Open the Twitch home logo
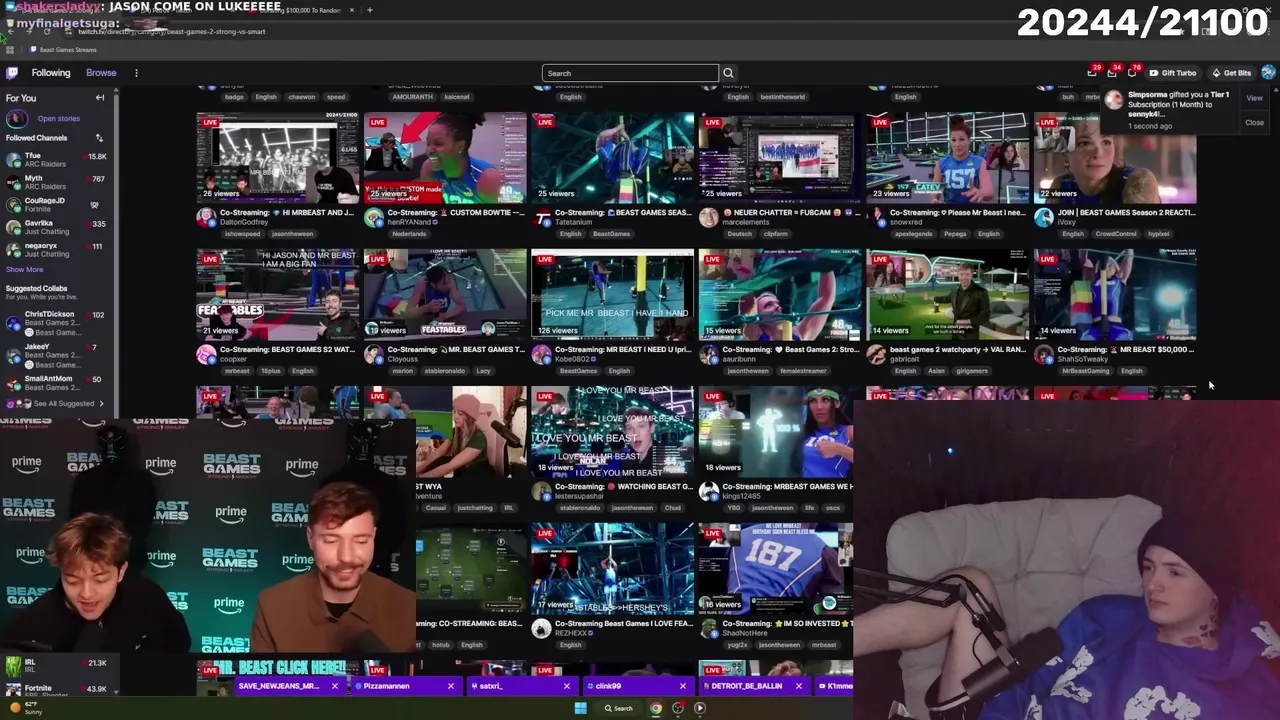This screenshot has width=1280, height=720. point(12,73)
